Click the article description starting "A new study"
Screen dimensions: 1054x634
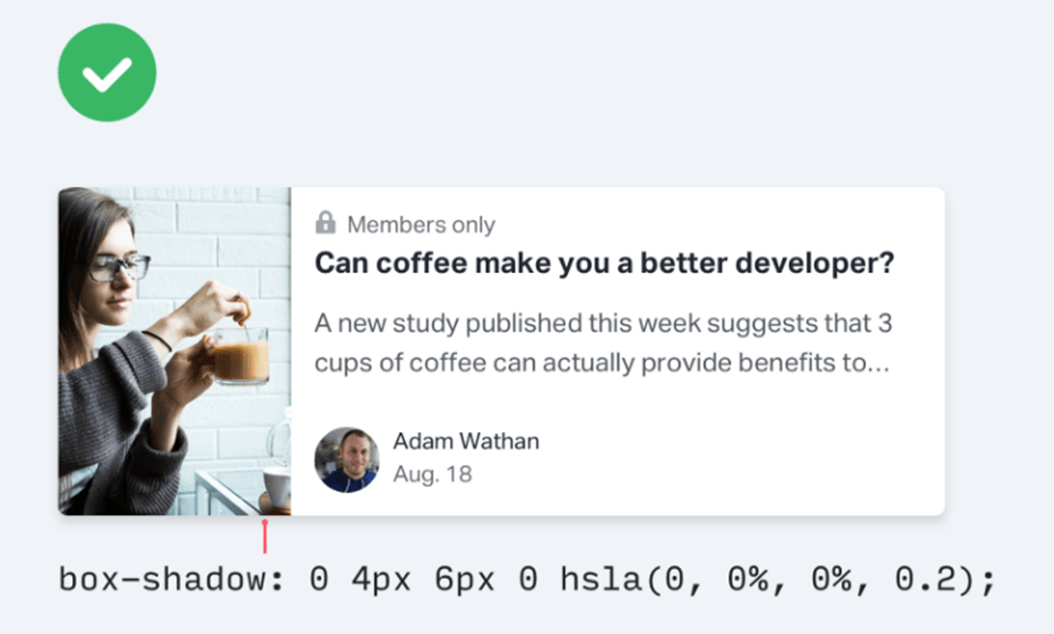coord(602,343)
